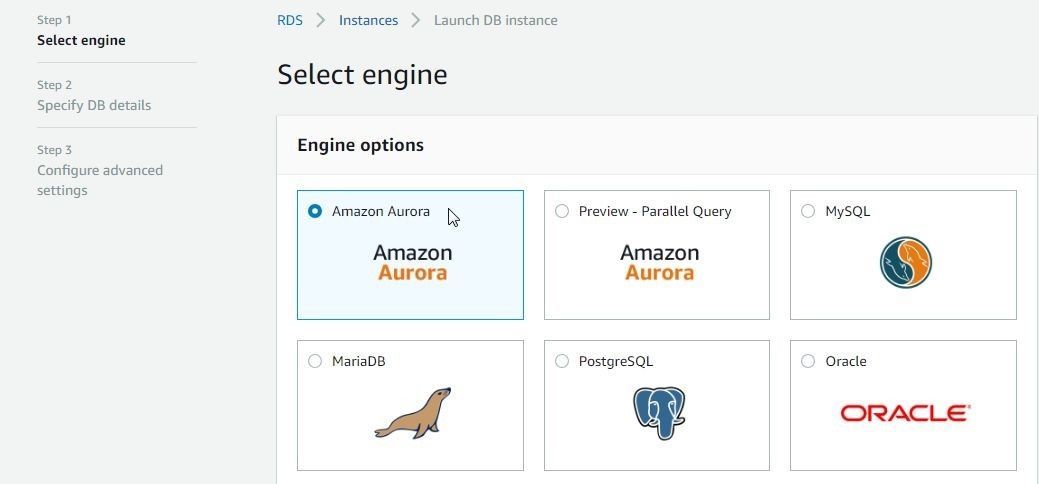This screenshot has width=1039, height=484.
Task: Open the RDS breadcrumb link
Action: [290, 21]
